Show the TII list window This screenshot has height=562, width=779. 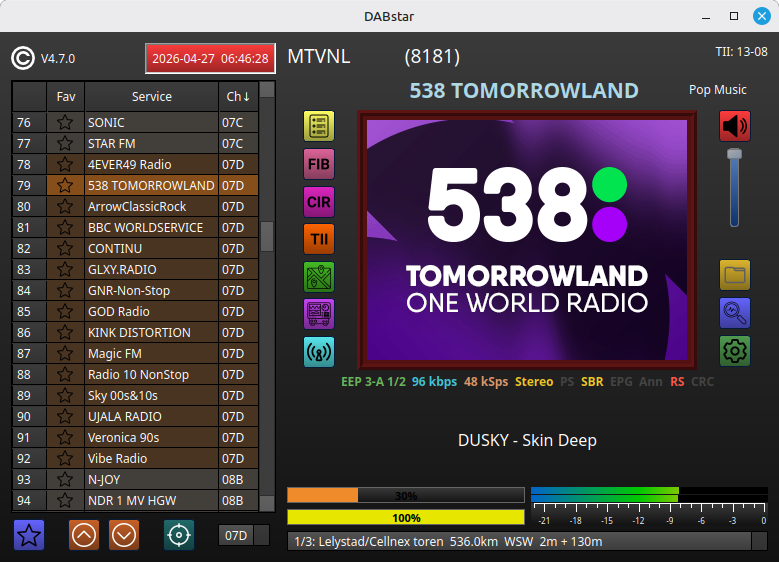pyautogui.click(x=319, y=239)
